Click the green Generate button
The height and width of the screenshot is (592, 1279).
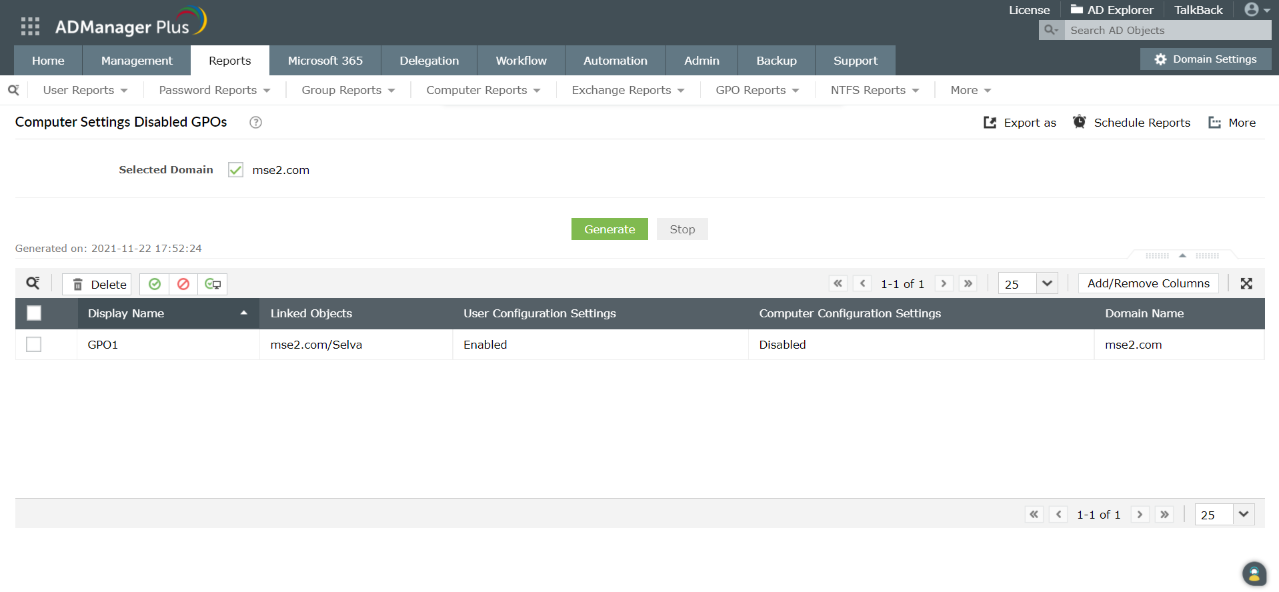click(610, 229)
